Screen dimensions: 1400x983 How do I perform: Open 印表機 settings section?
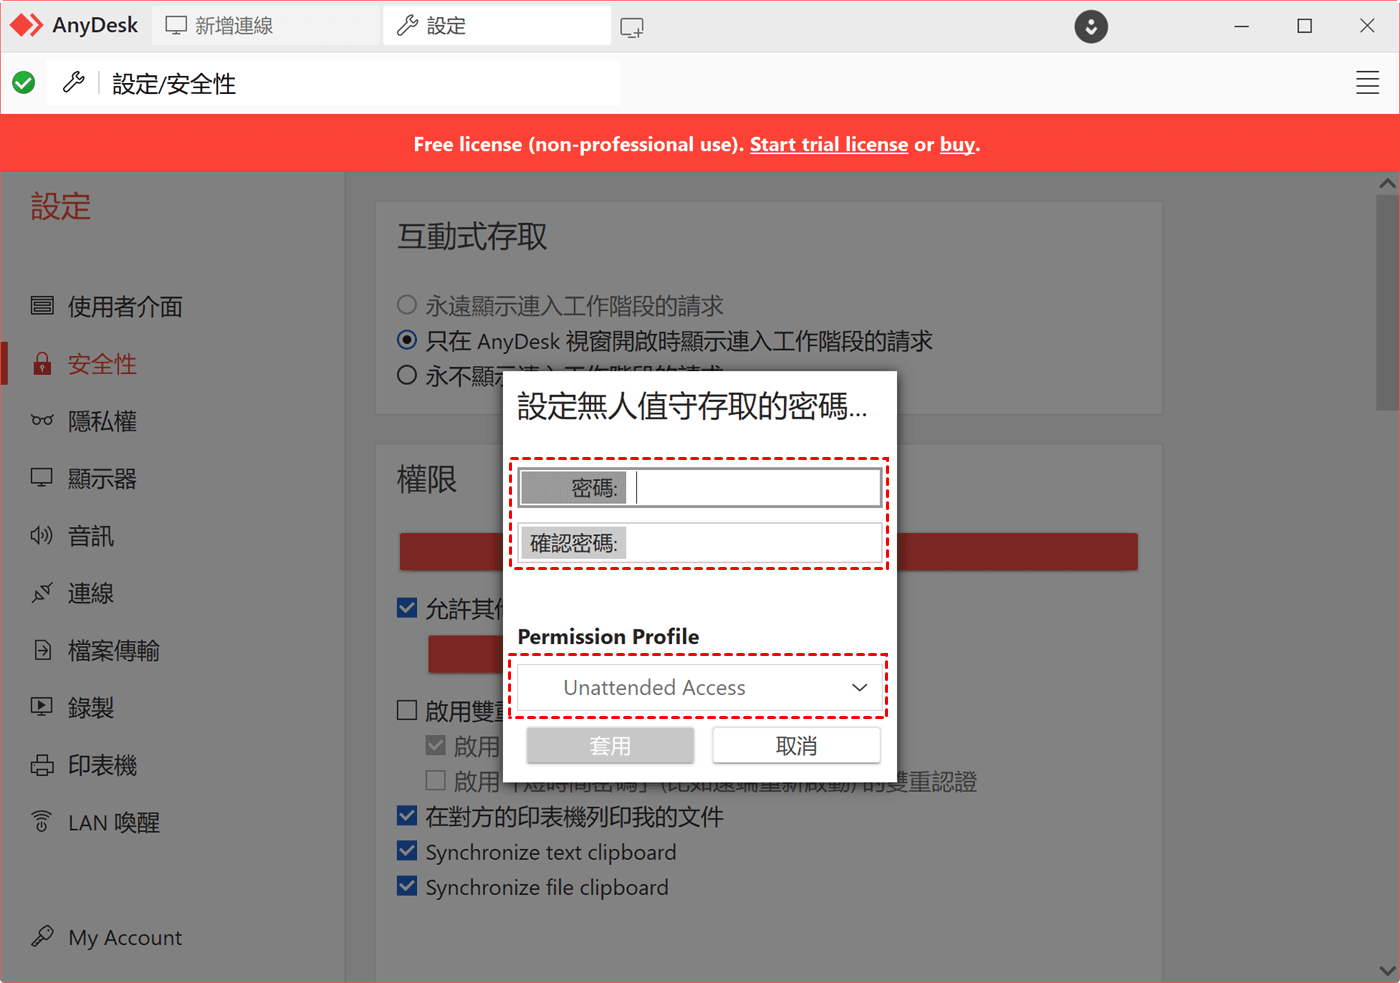[x=102, y=765]
